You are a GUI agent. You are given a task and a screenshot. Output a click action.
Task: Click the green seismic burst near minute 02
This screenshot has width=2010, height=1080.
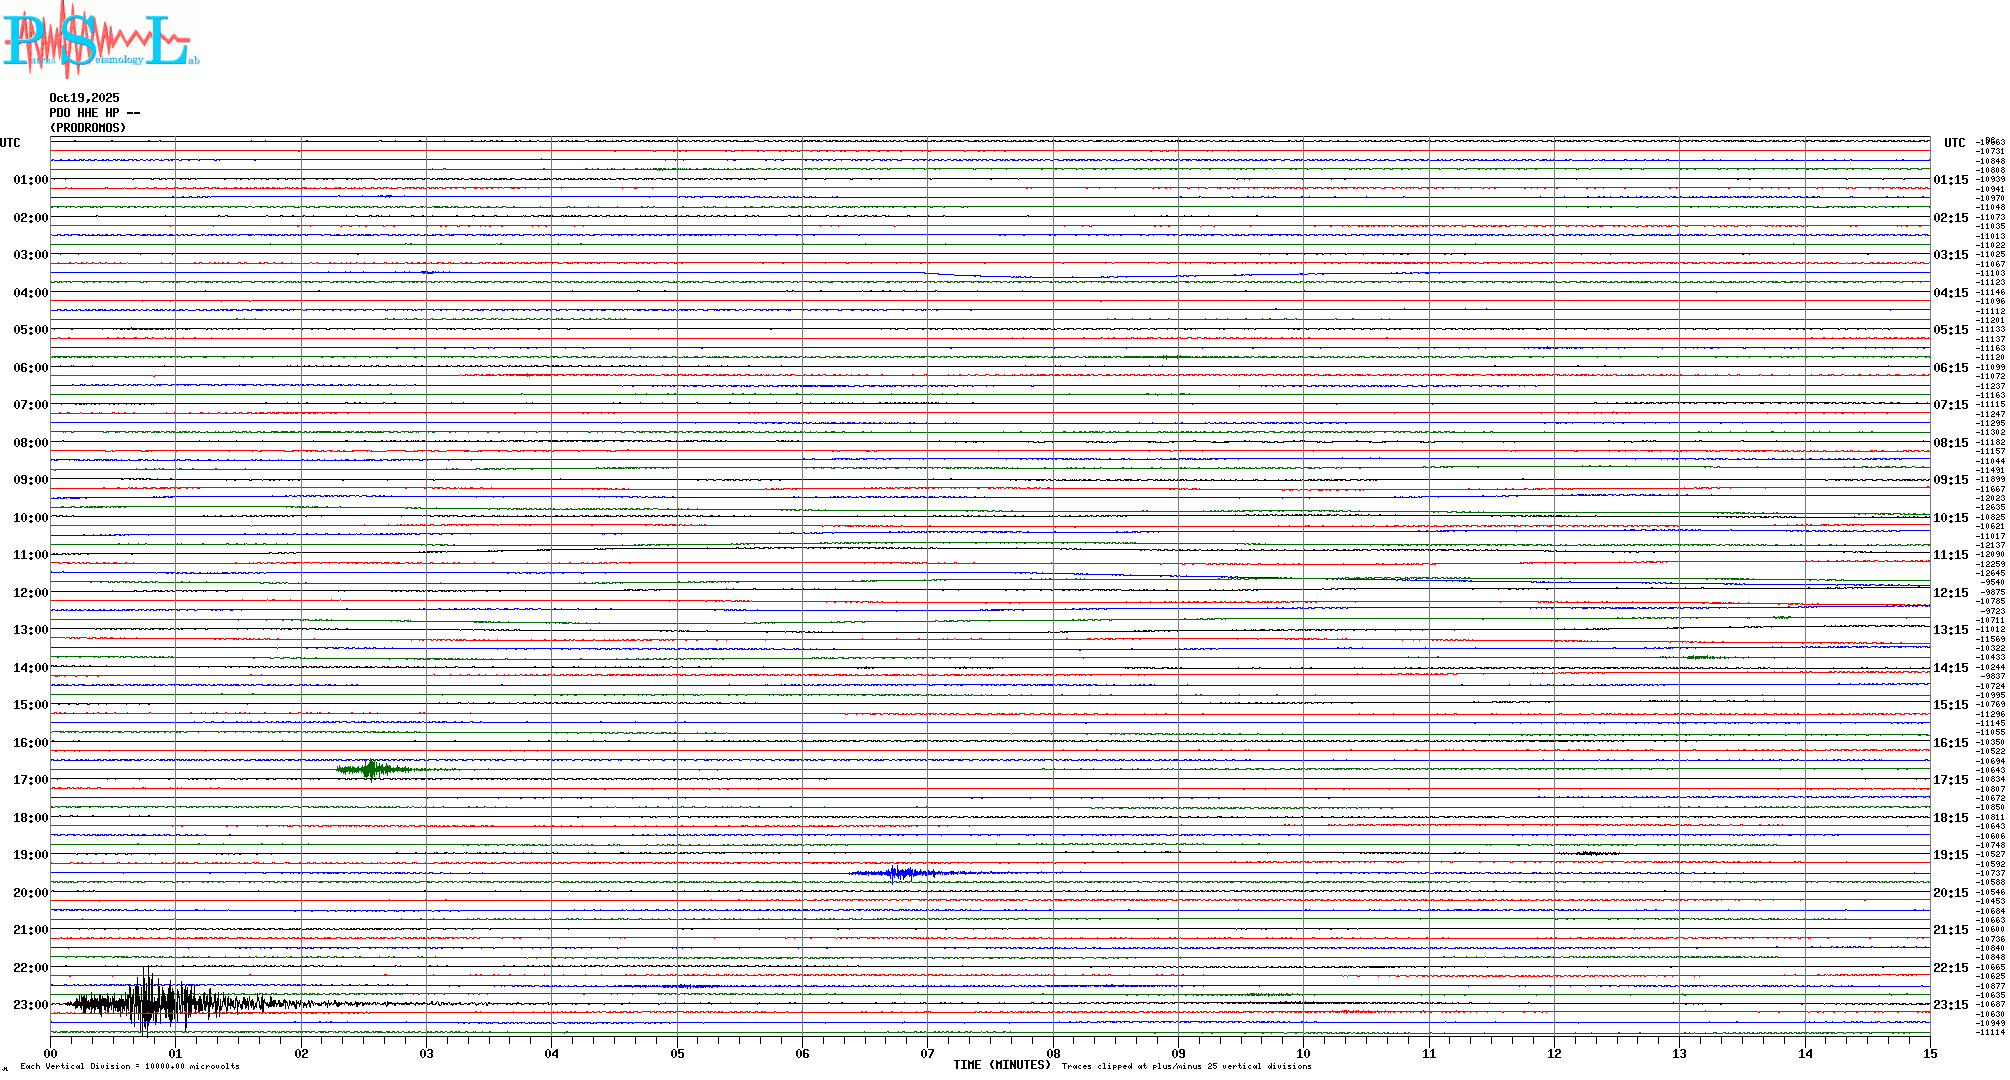coord(372,769)
